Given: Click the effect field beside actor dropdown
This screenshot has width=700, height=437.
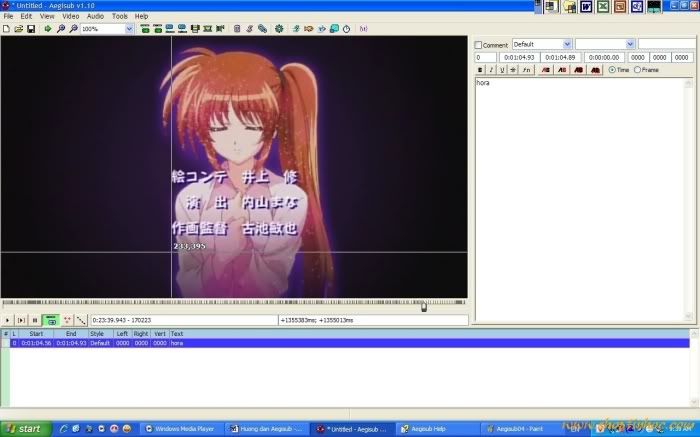Looking at the screenshot, I should pos(667,44).
